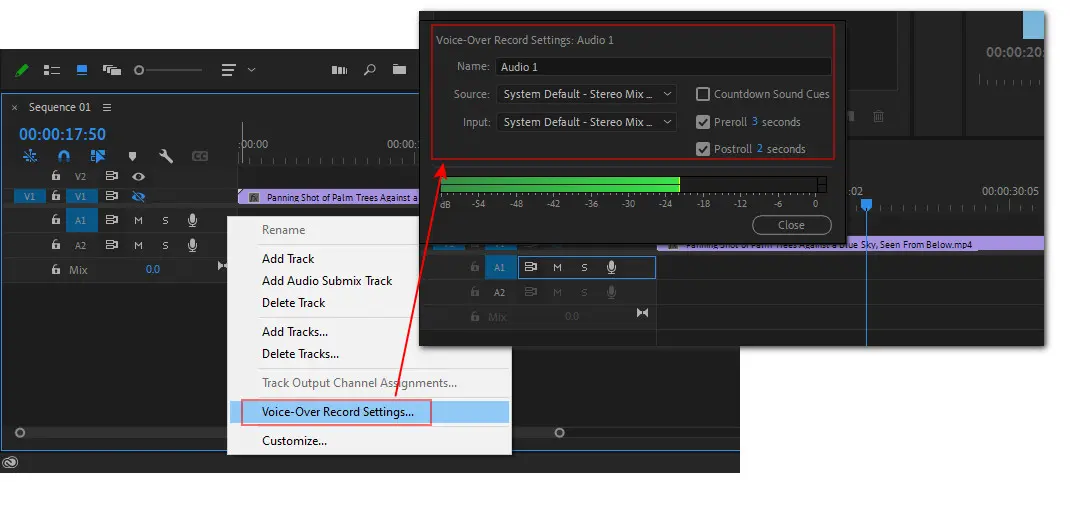This screenshot has height=507, width=1070.
Task: Click Preroll 3 seconds value
Action: click(755, 121)
